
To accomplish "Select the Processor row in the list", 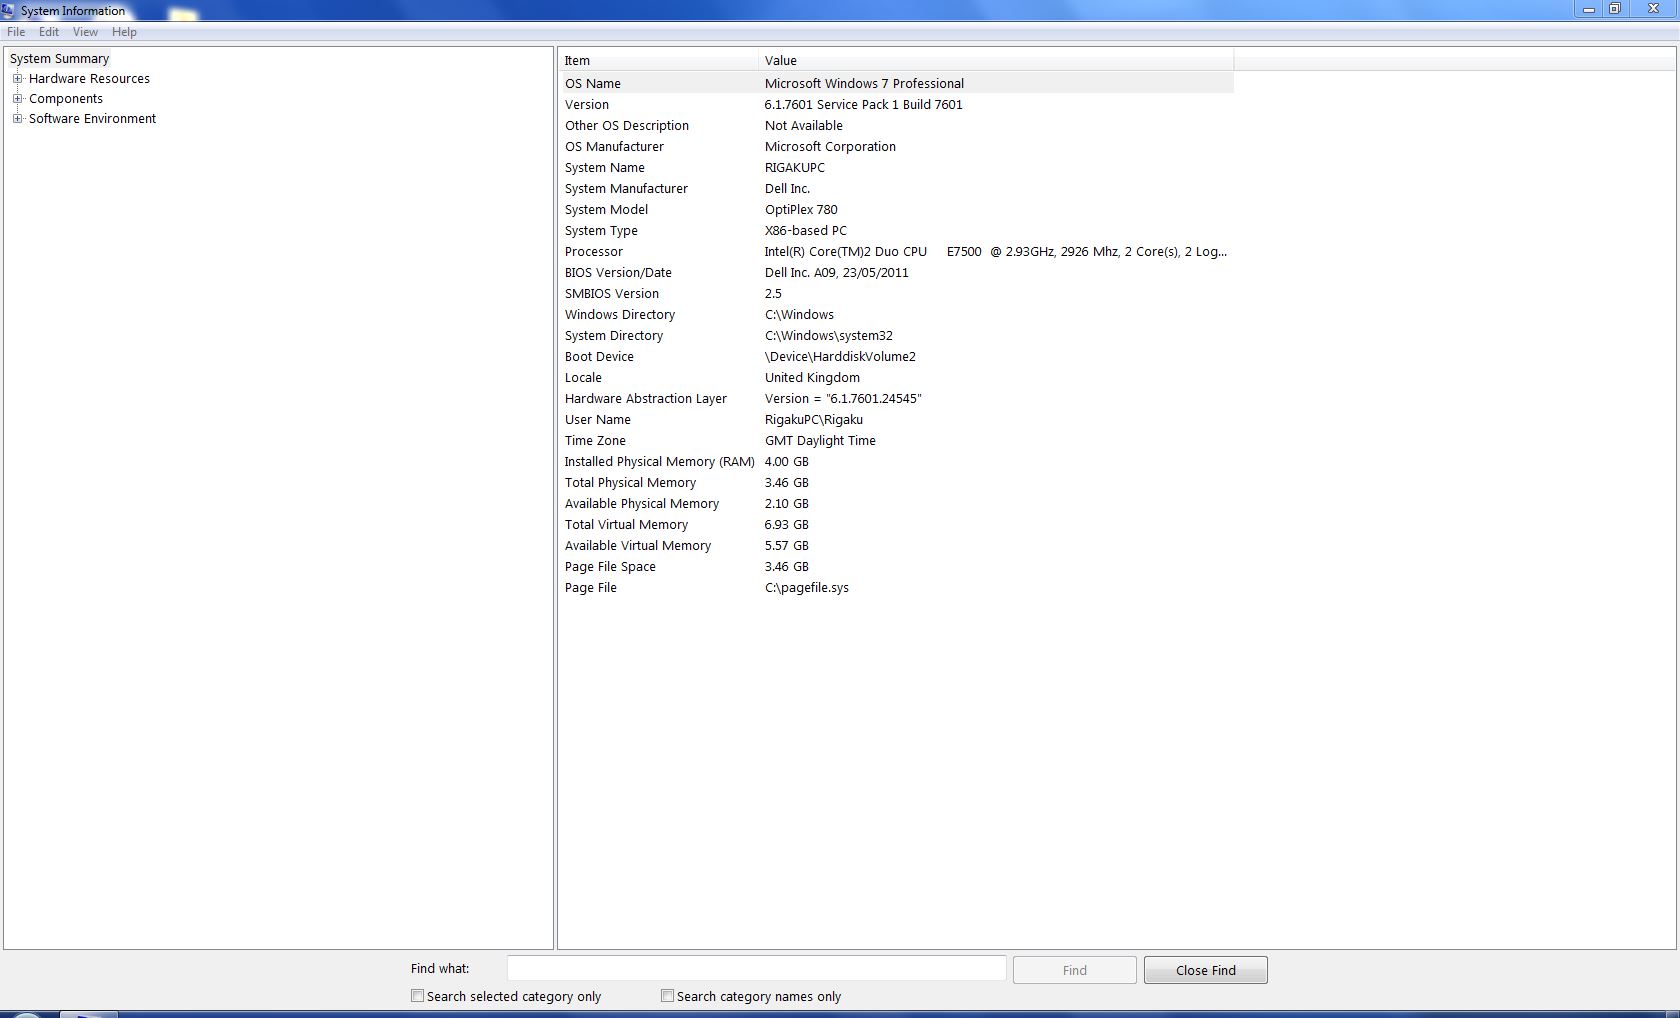I will [x=594, y=252].
